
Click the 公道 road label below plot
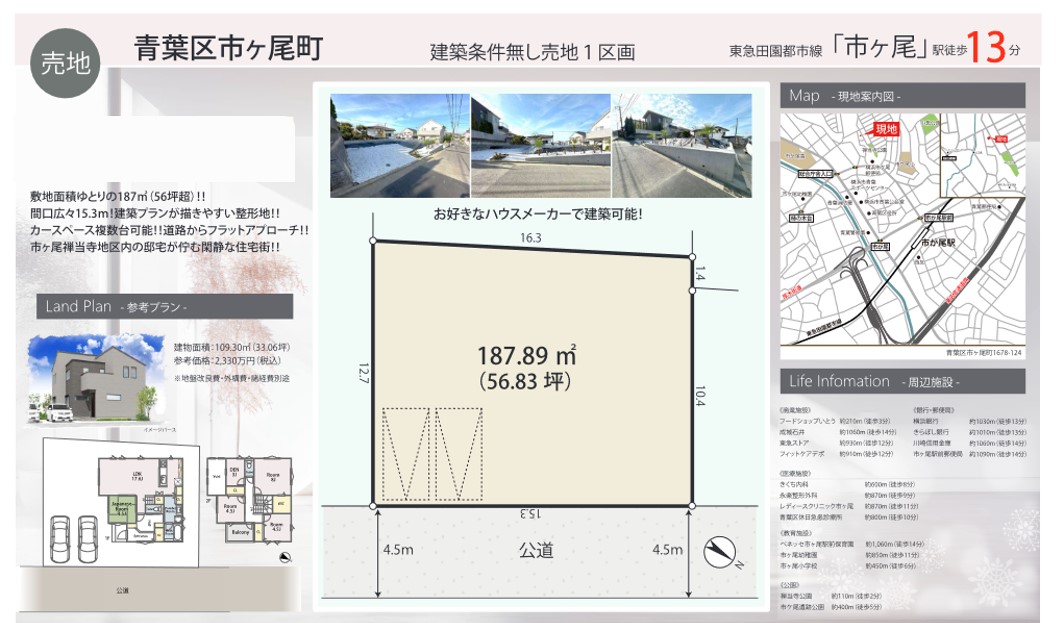535,550
